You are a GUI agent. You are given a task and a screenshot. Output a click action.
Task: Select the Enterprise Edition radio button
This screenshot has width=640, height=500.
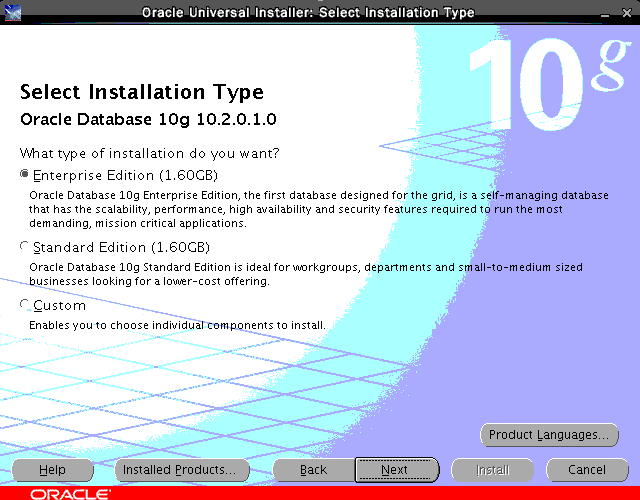[24, 174]
